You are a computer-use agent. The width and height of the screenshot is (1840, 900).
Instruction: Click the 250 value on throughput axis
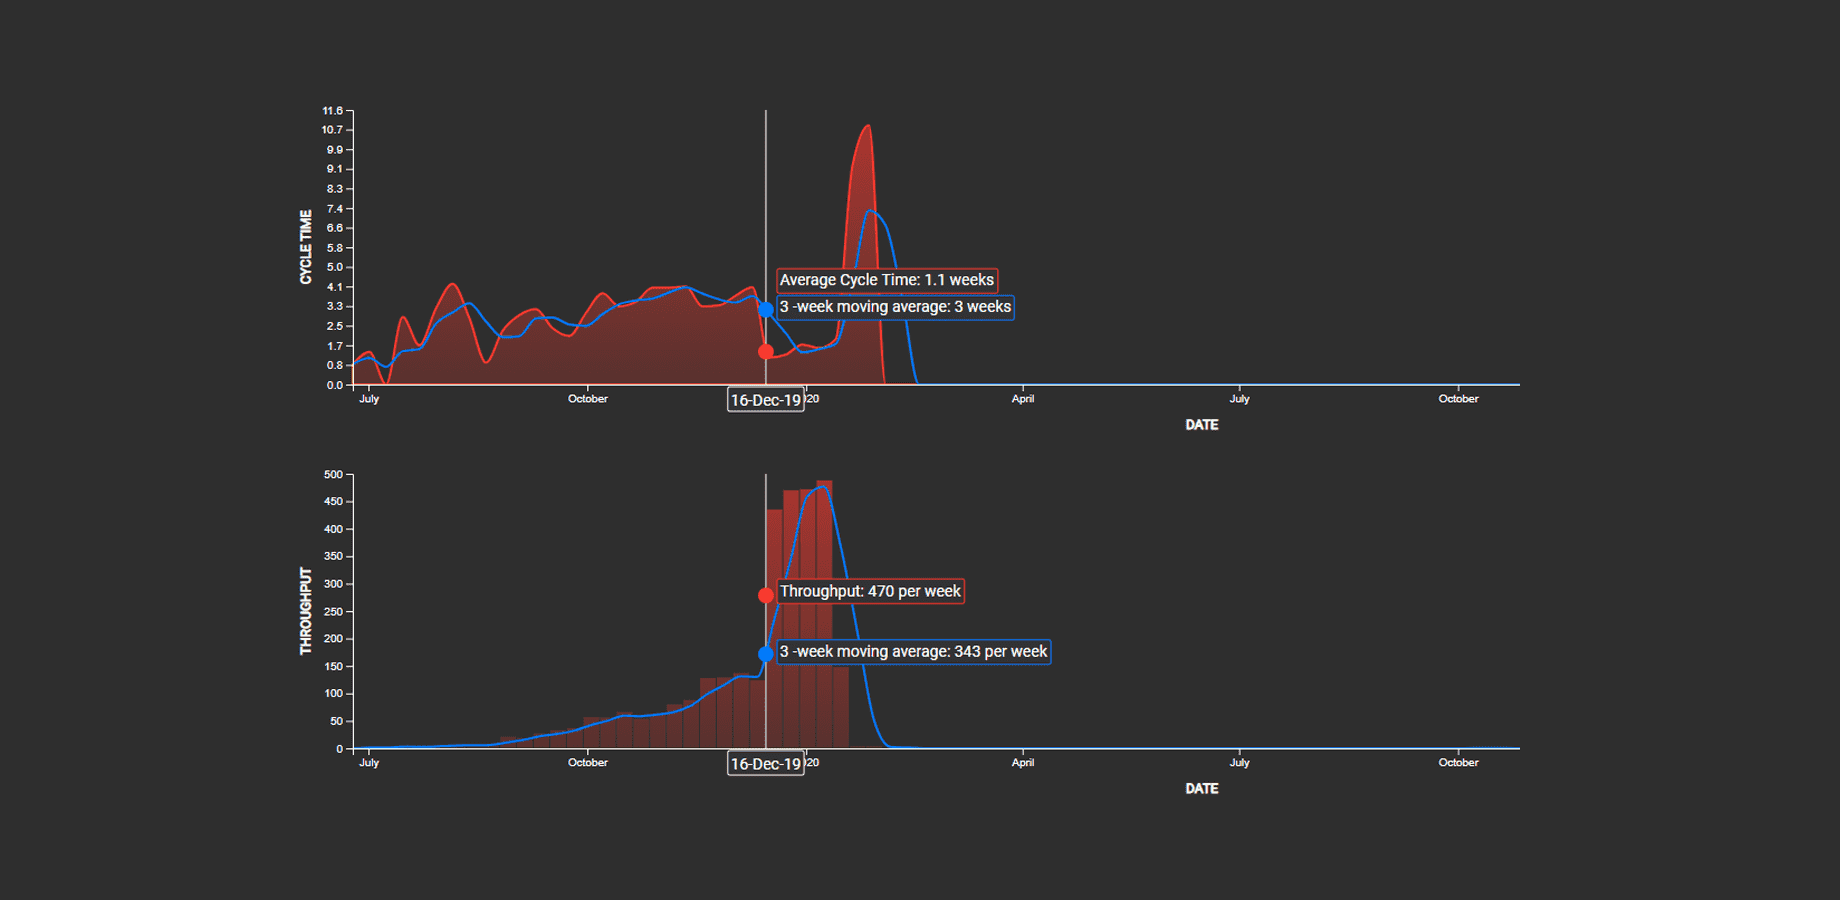click(x=333, y=612)
